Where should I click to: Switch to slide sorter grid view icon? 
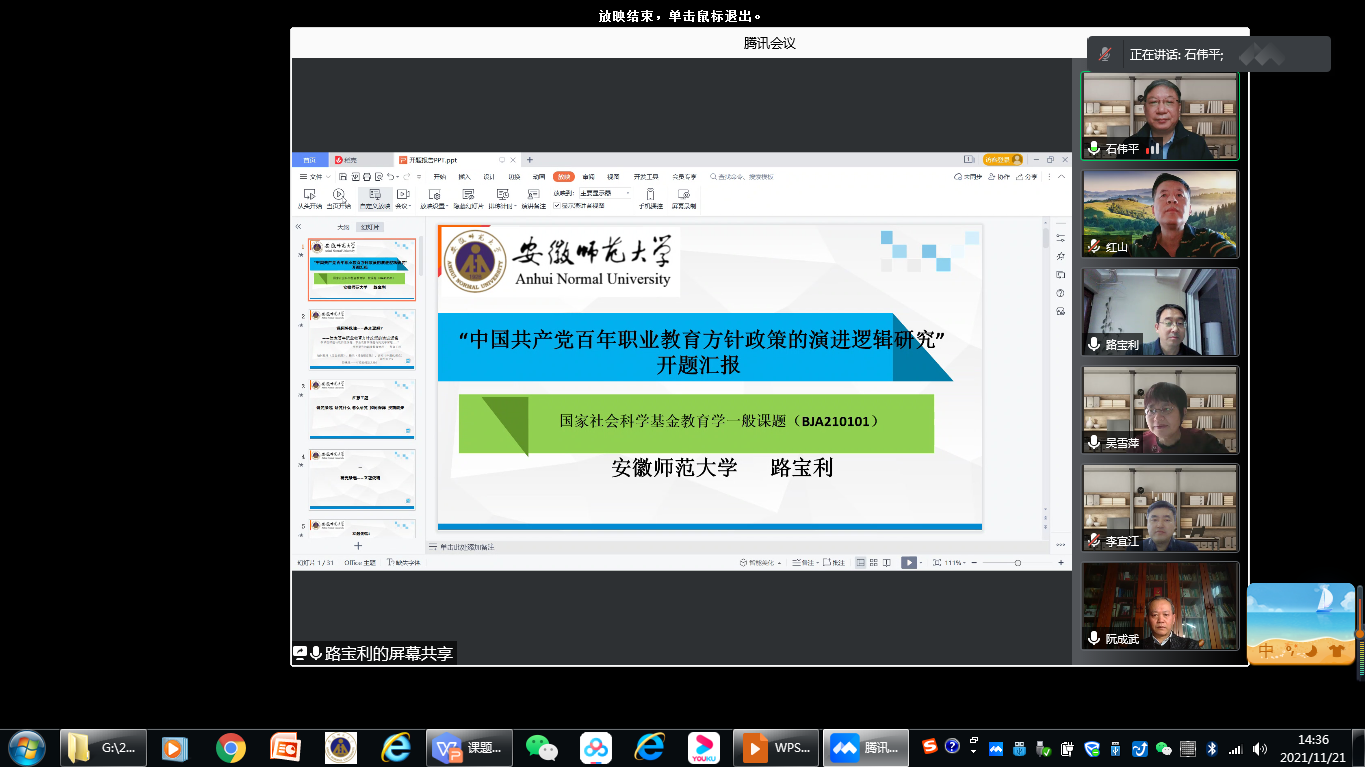coord(873,563)
